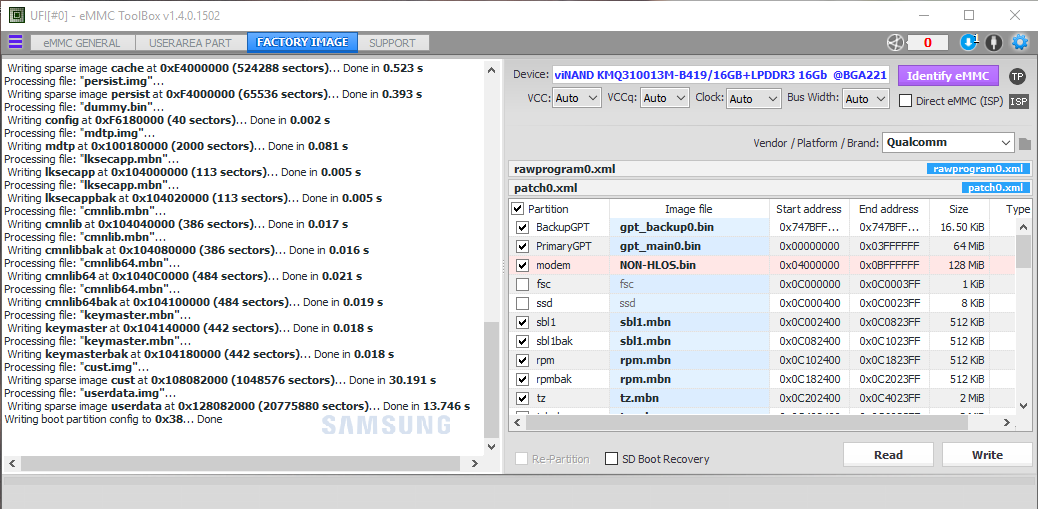
Task: Open the VCCq voltage dropdown
Action: pyautogui.click(x=665, y=99)
